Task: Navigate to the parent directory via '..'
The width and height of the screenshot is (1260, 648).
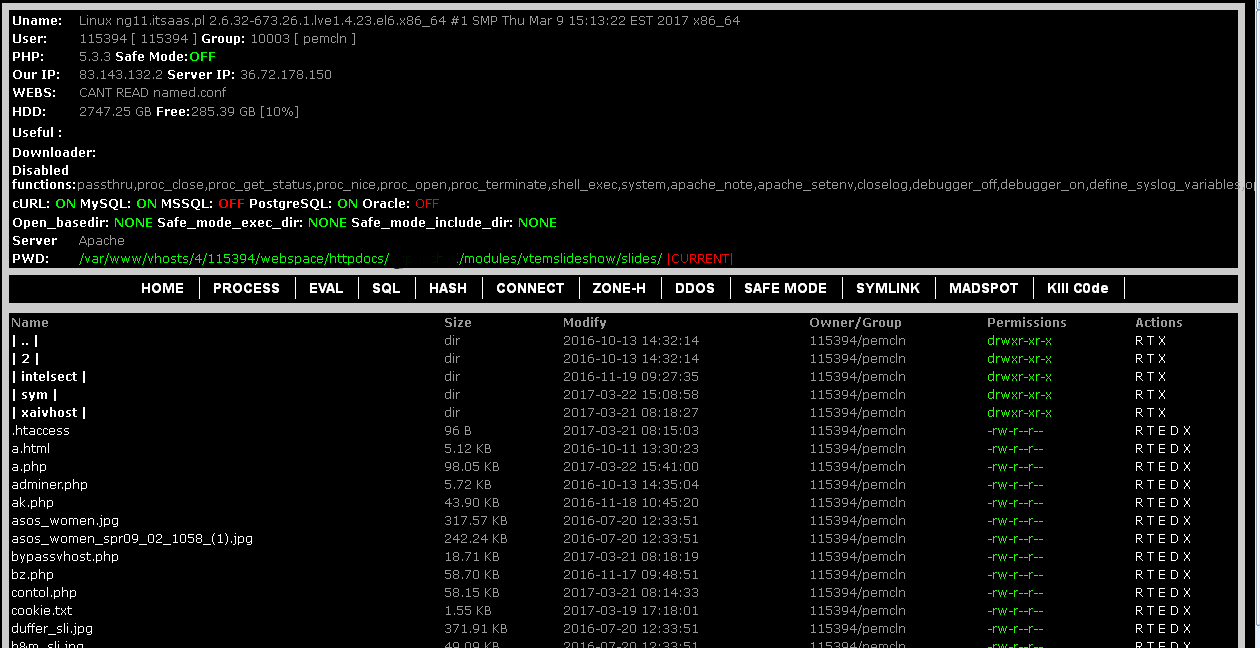Action: (x=25, y=340)
